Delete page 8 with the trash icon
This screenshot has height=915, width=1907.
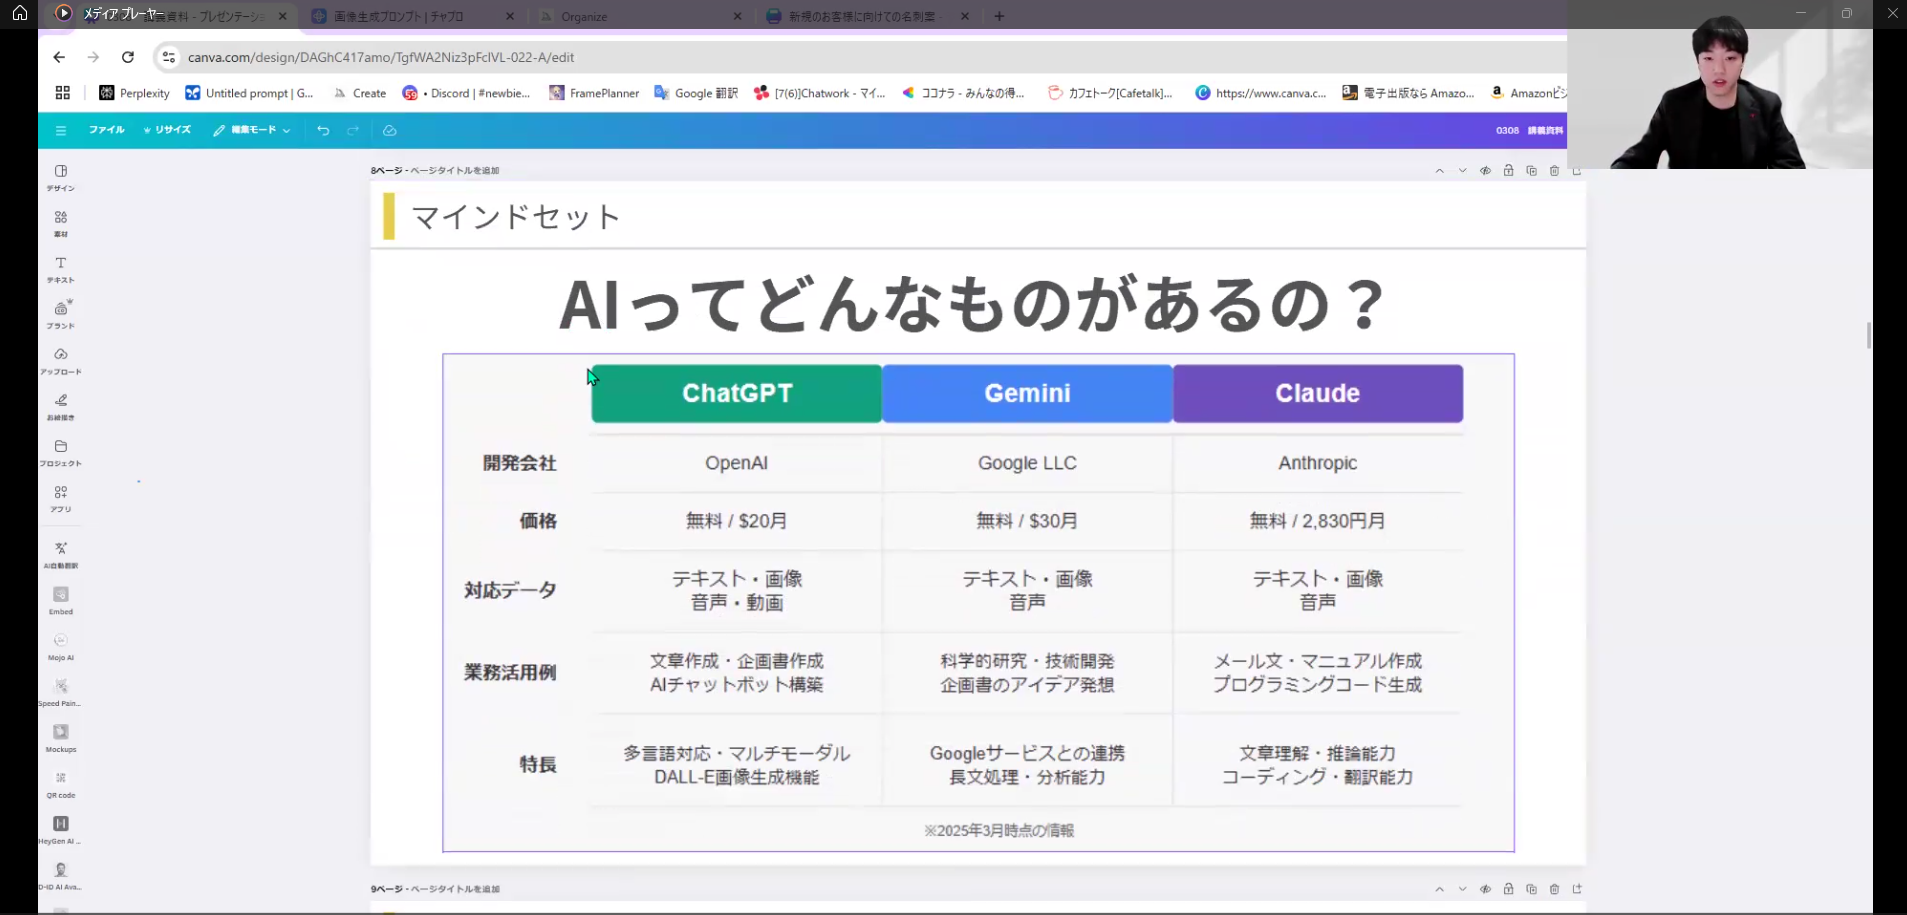point(1554,171)
